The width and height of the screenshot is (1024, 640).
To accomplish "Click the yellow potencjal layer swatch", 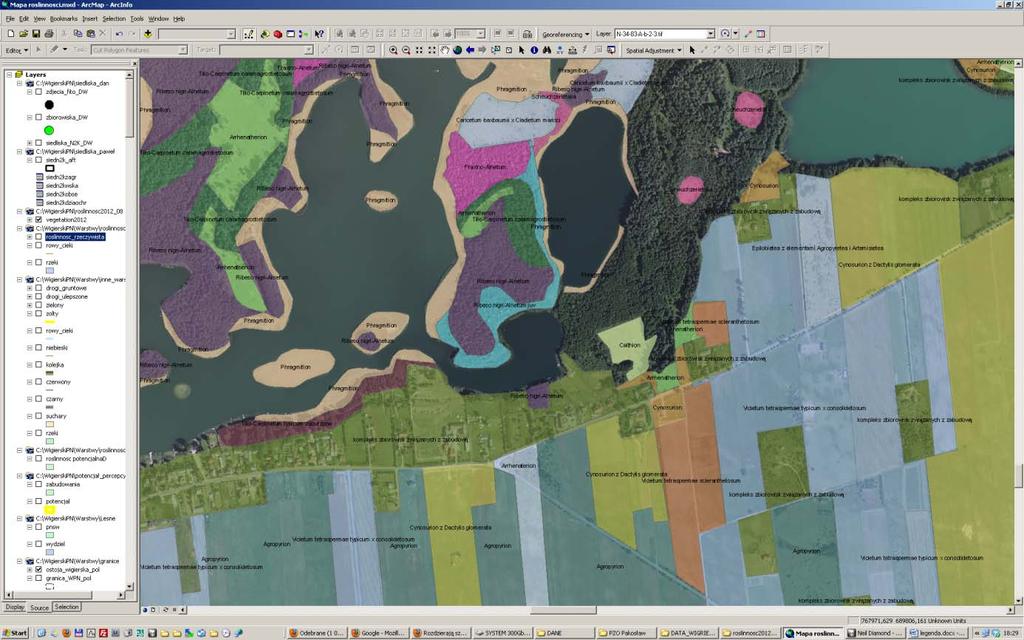I will (x=50, y=510).
